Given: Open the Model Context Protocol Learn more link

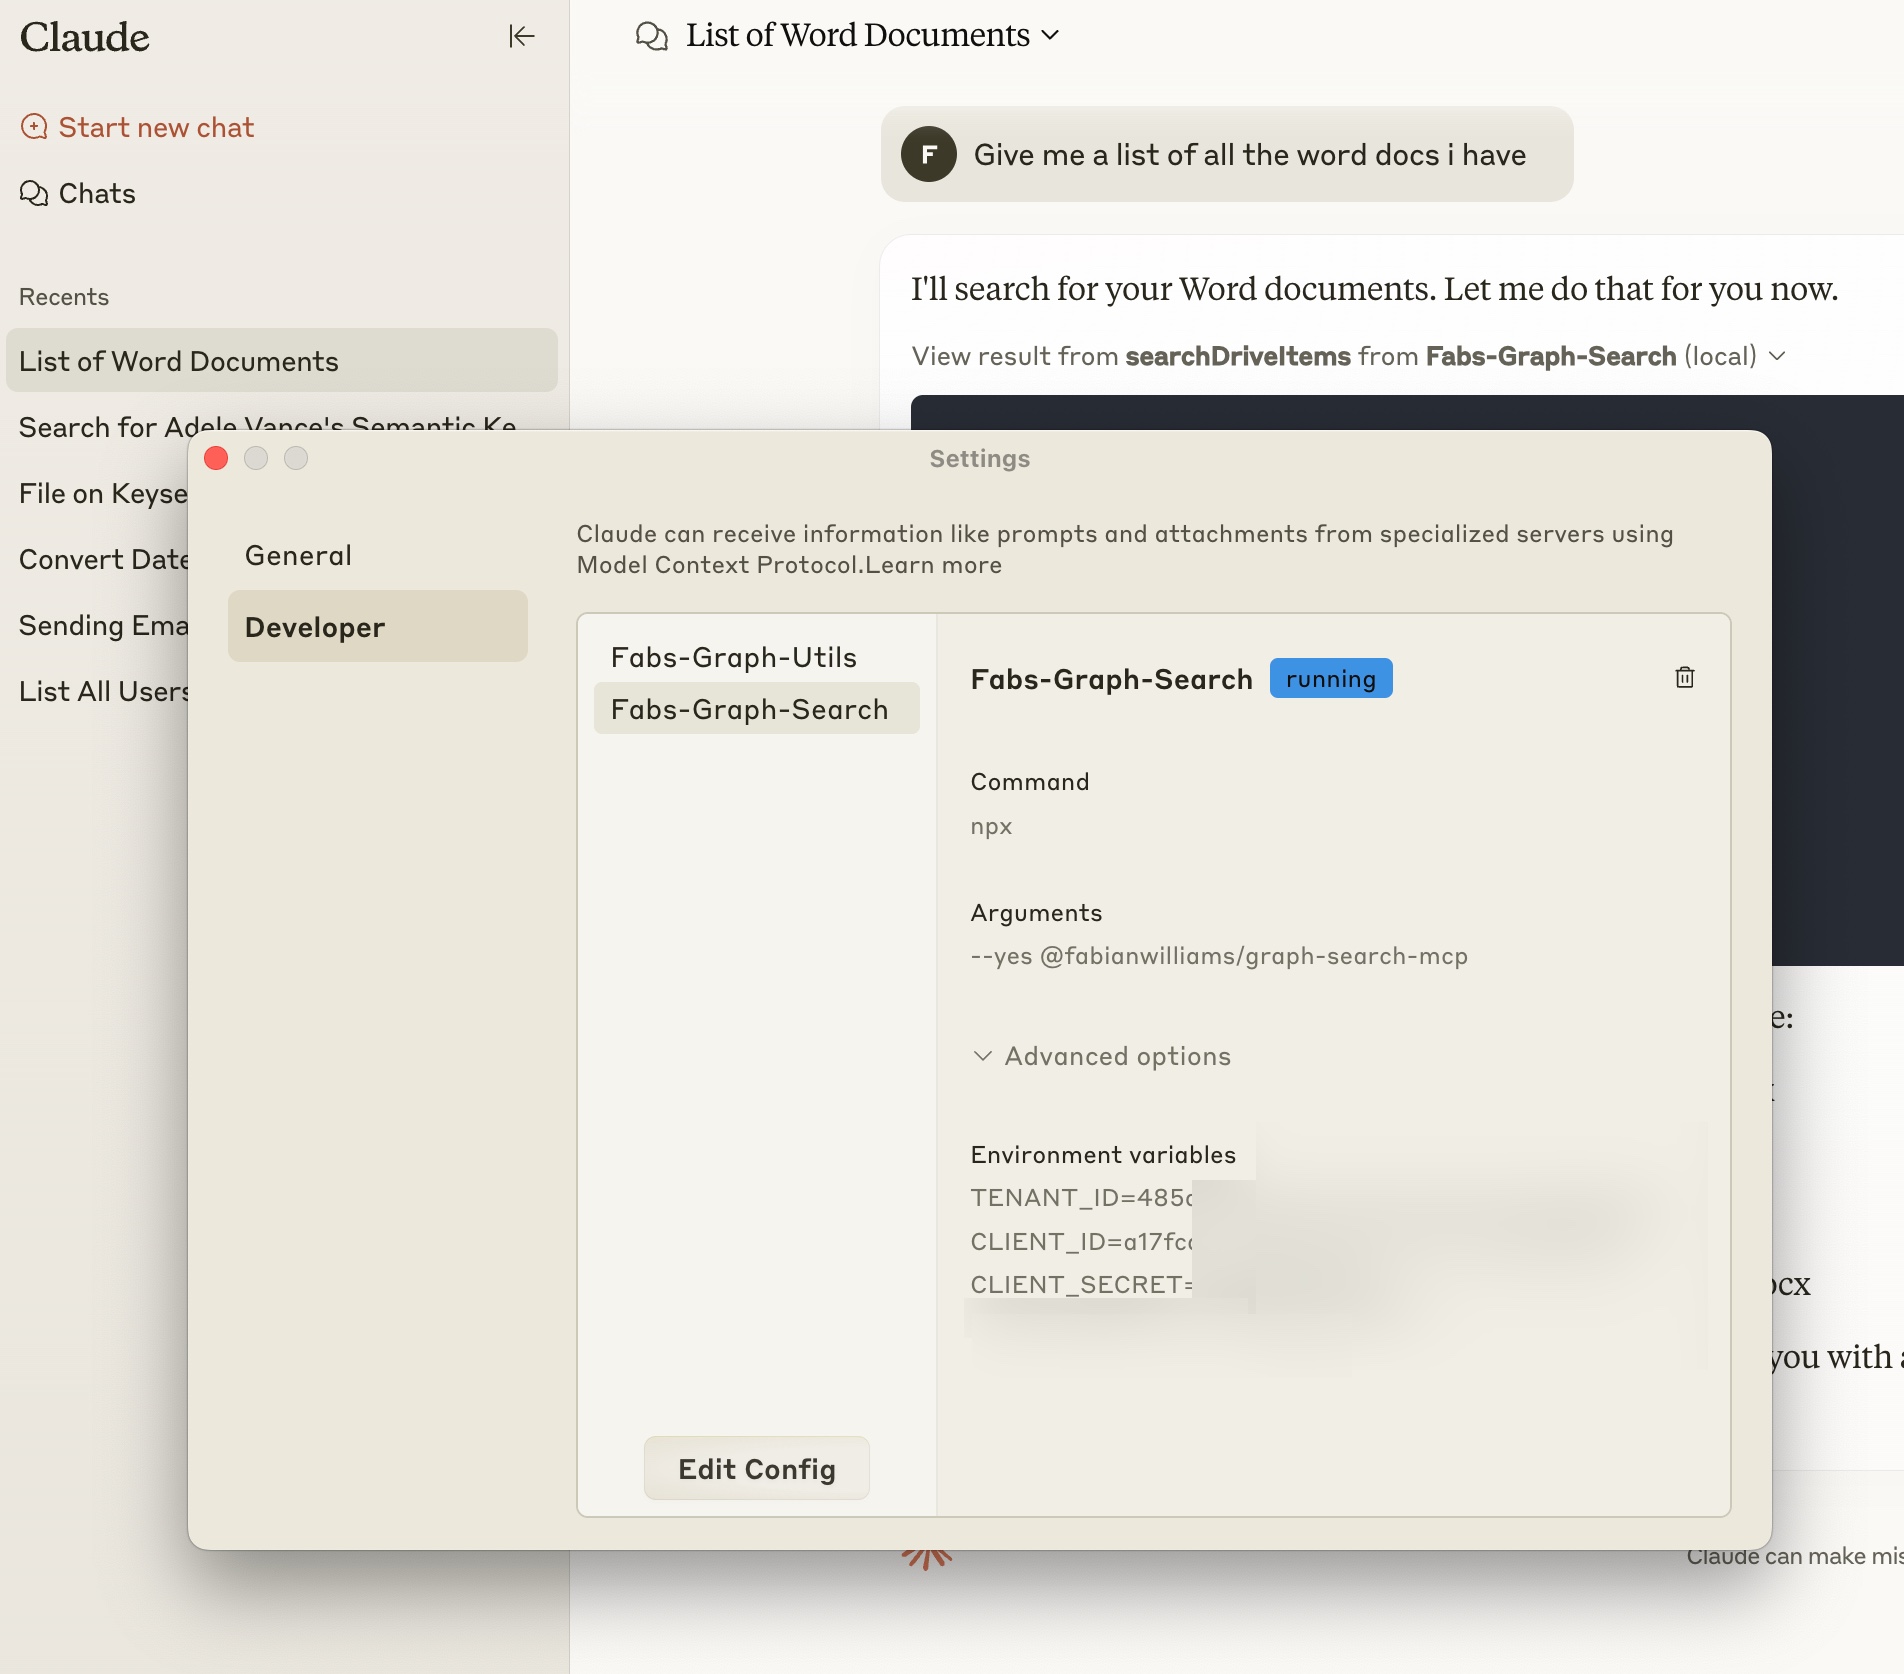Looking at the screenshot, I should [x=932, y=564].
